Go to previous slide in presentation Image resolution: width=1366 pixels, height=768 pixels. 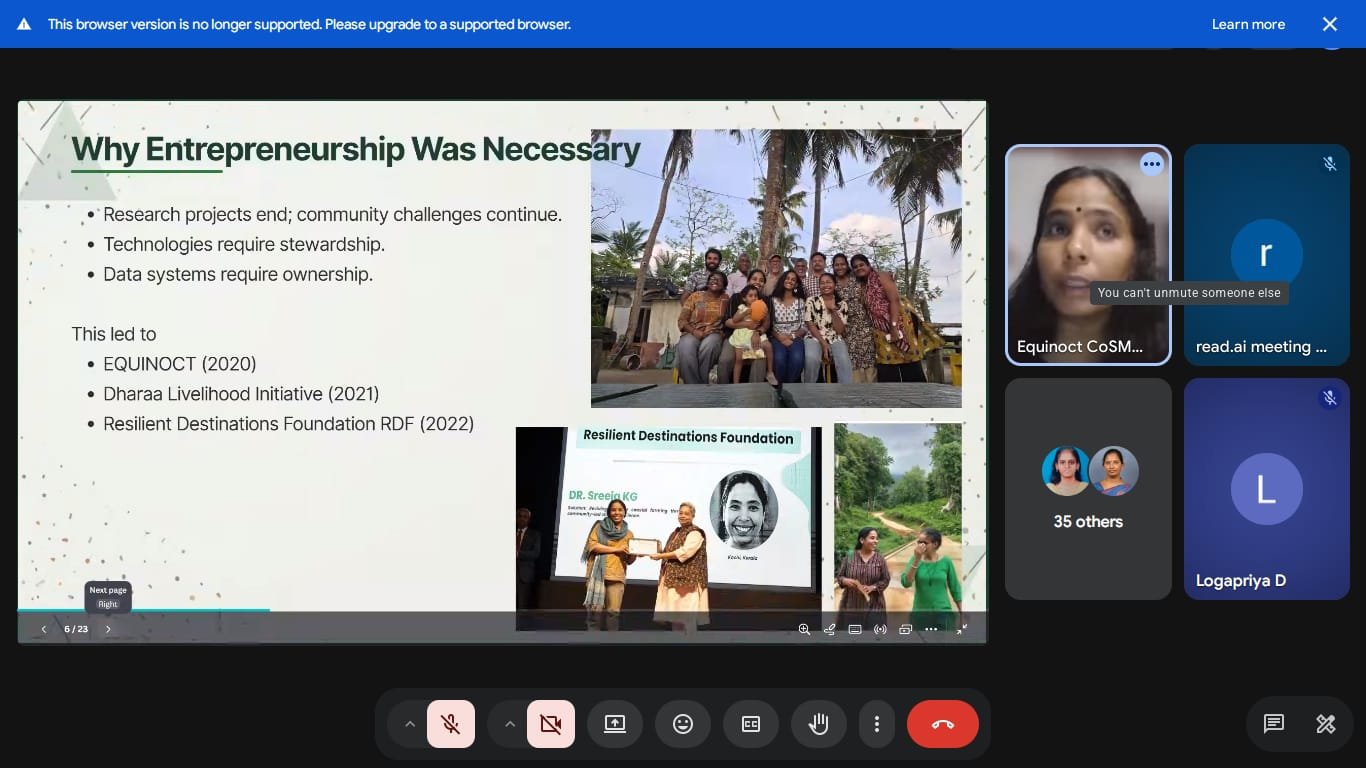(x=44, y=629)
